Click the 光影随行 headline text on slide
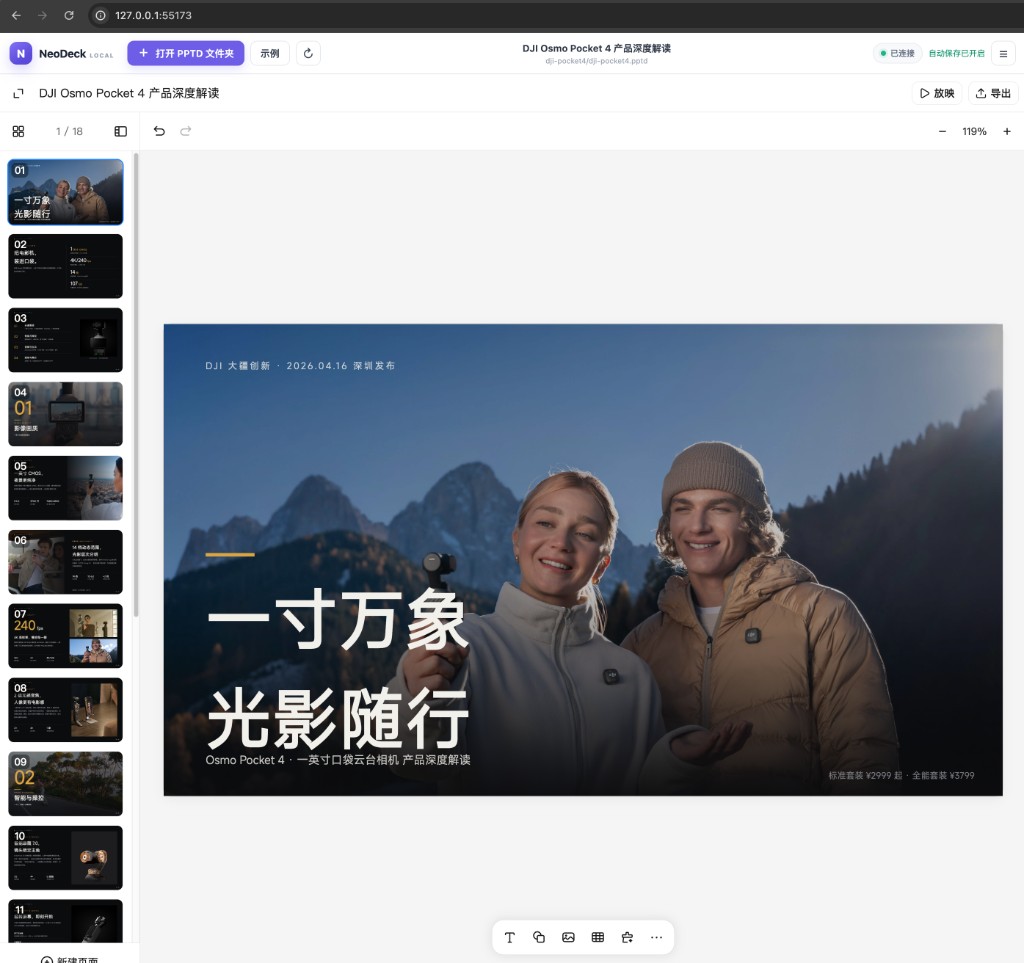Image resolution: width=1024 pixels, height=963 pixels. point(338,718)
